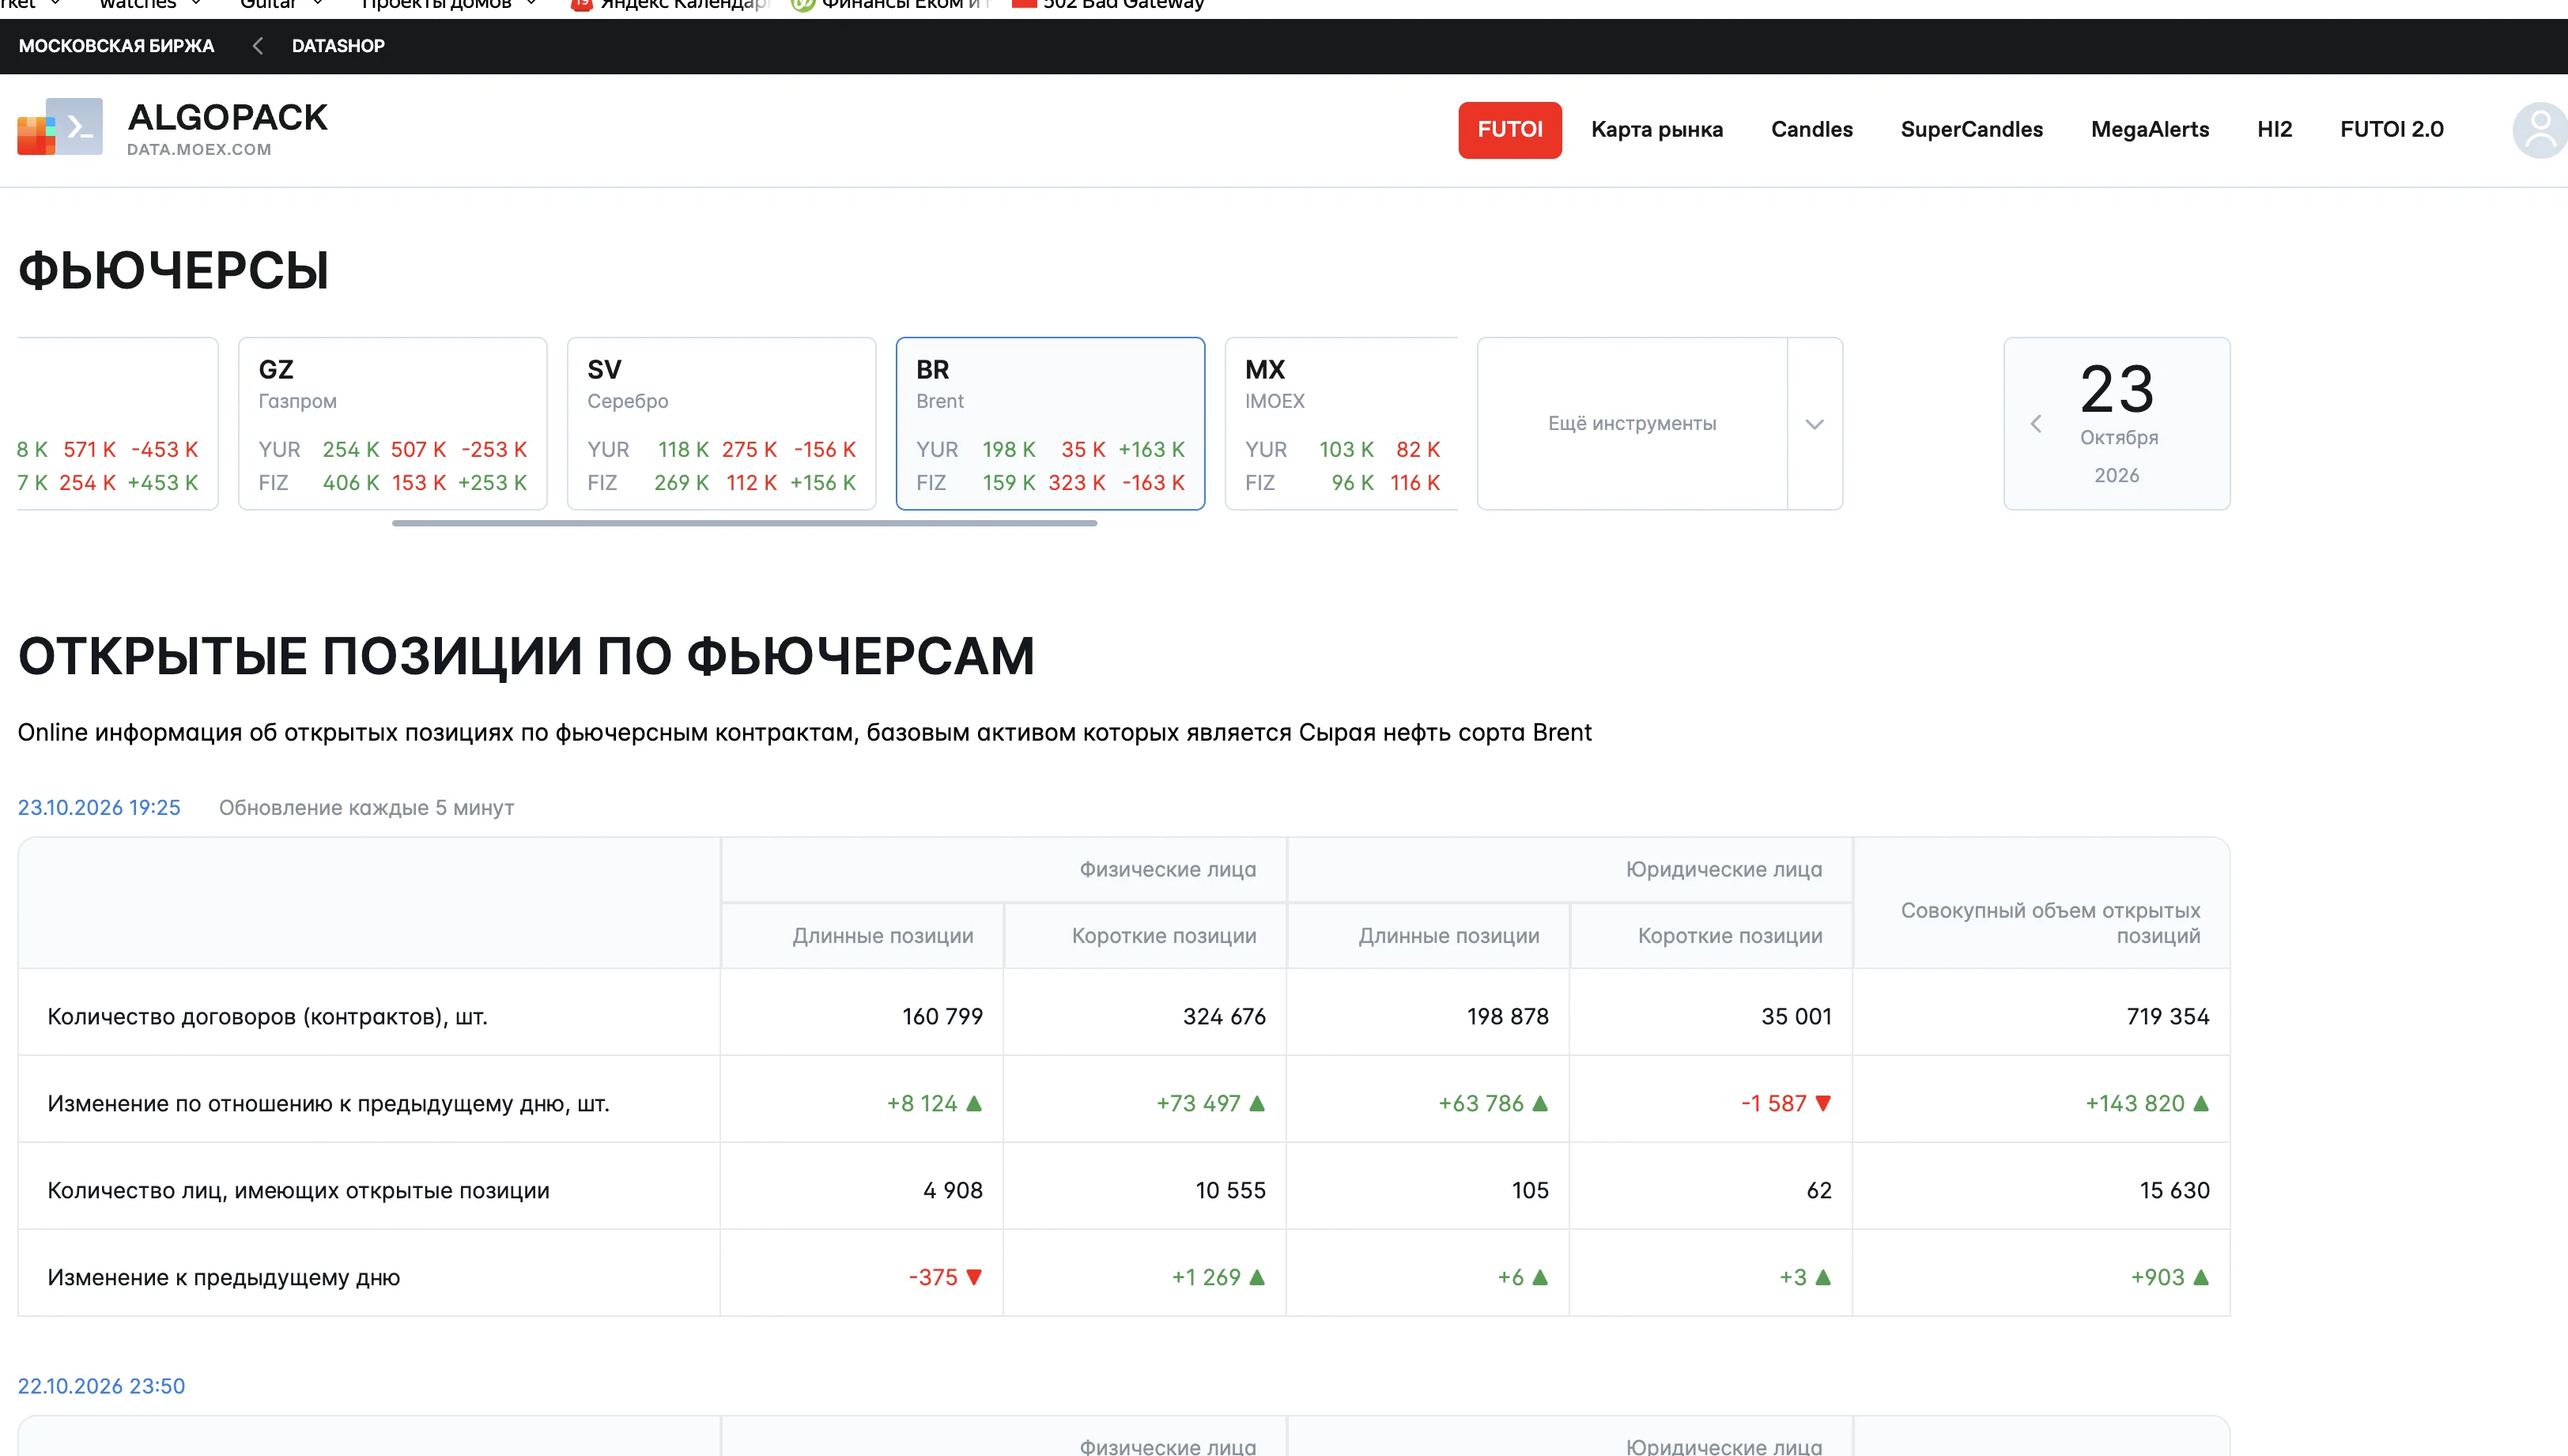Open the Ещё инструменты instrument selector

click(1632, 423)
